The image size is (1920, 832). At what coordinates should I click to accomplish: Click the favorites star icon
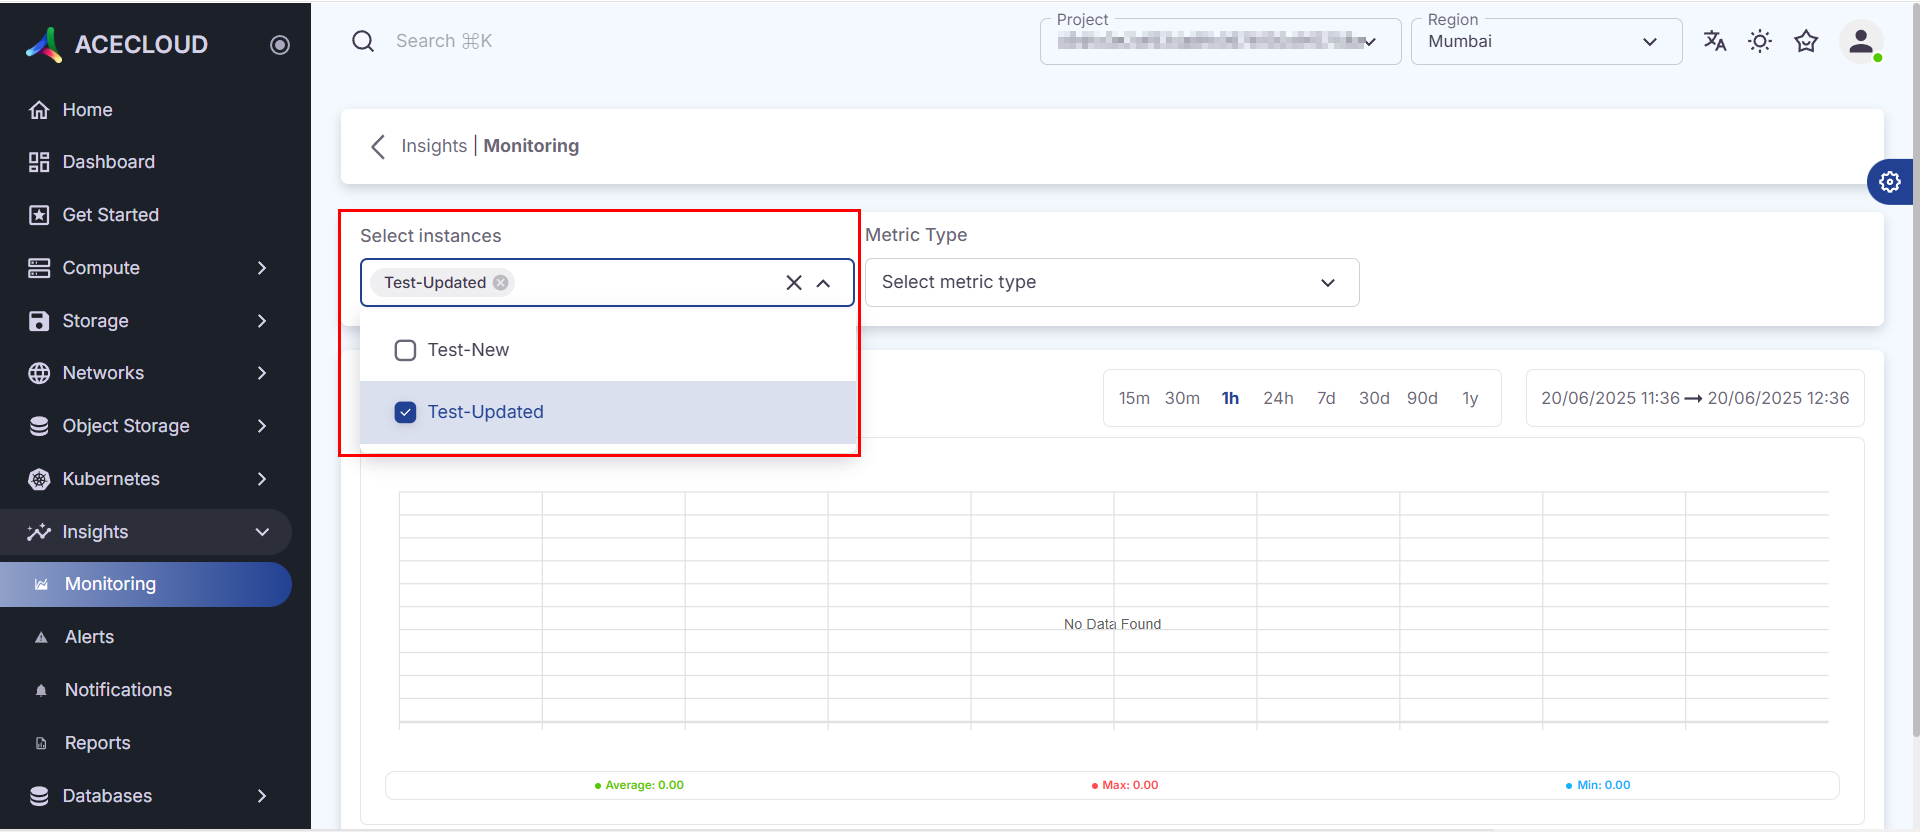point(1805,41)
